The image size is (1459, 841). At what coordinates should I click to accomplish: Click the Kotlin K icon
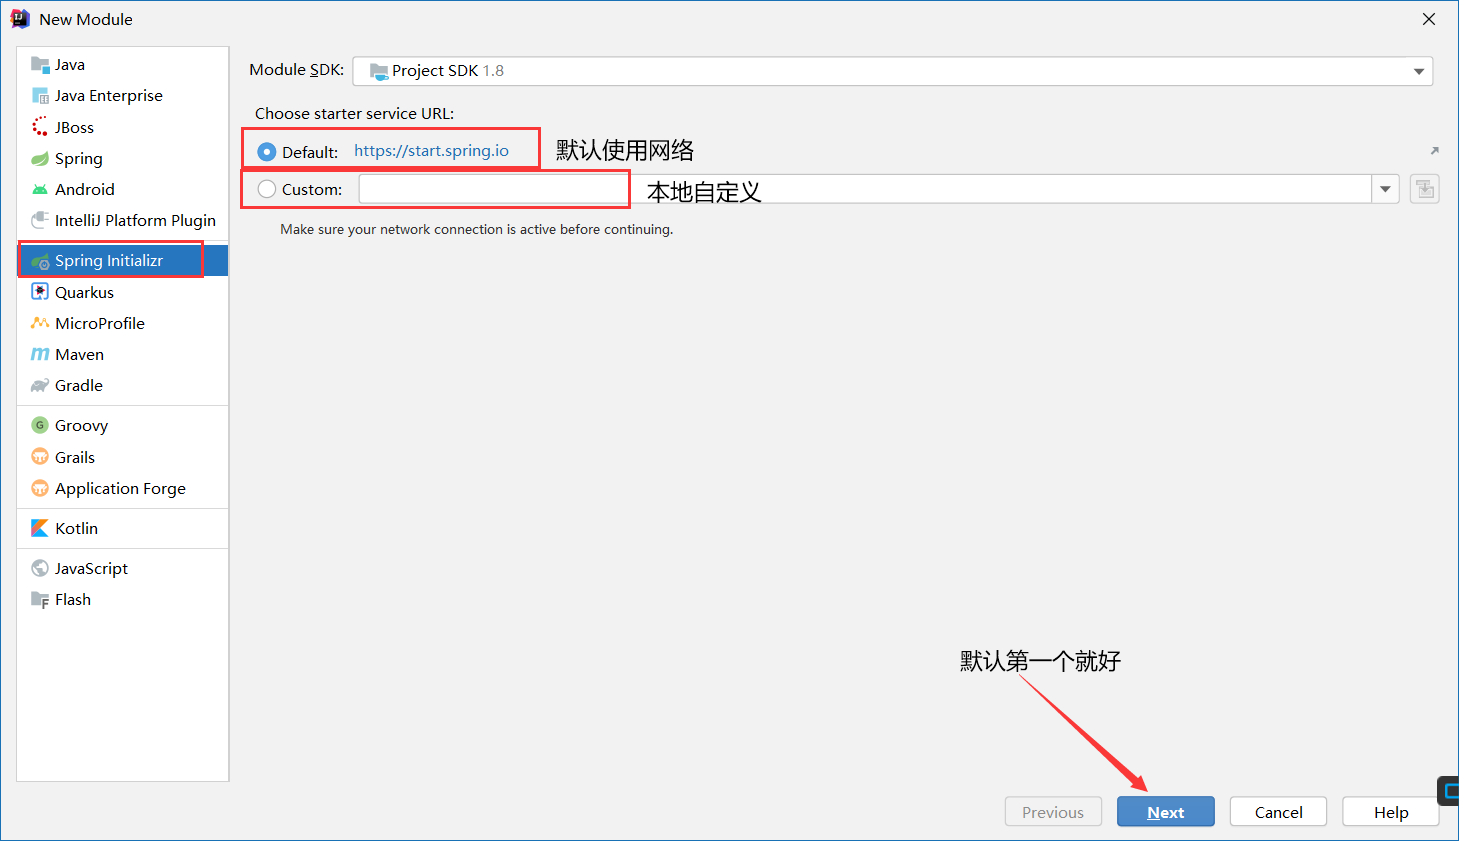click(x=40, y=528)
